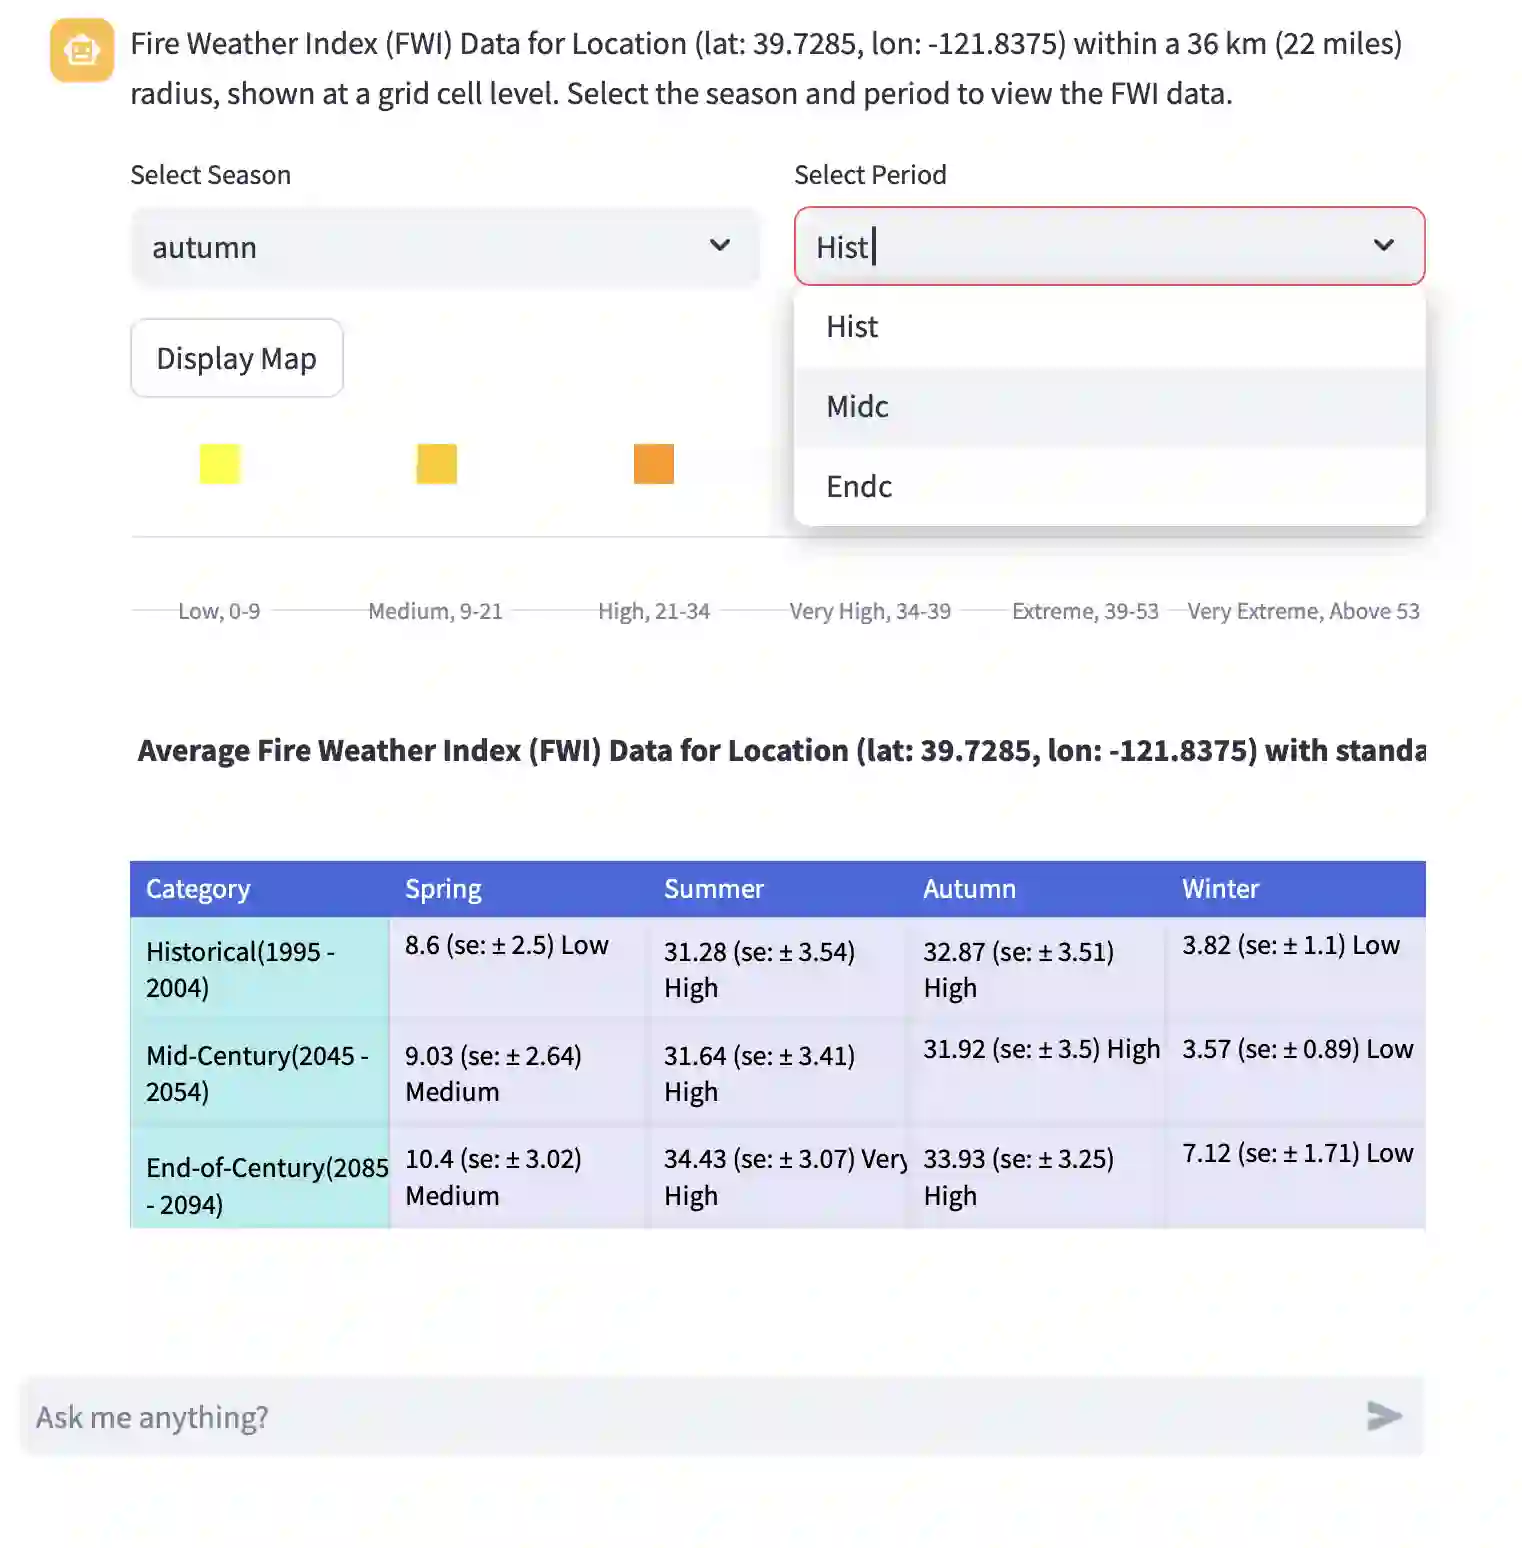Click the Spring column header
The width and height of the screenshot is (1522, 1548).
tap(519, 889)
